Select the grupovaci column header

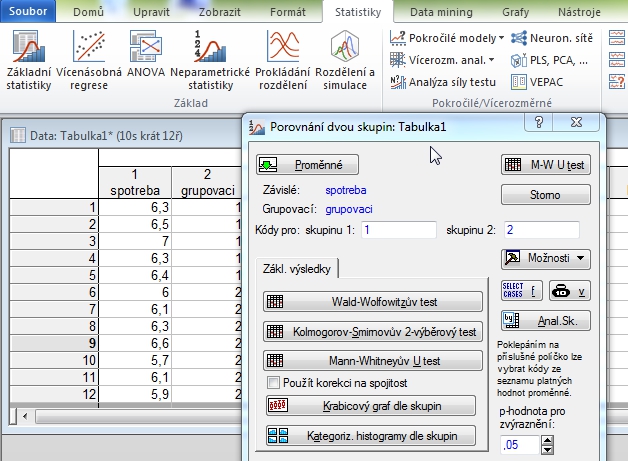(207, 182)
